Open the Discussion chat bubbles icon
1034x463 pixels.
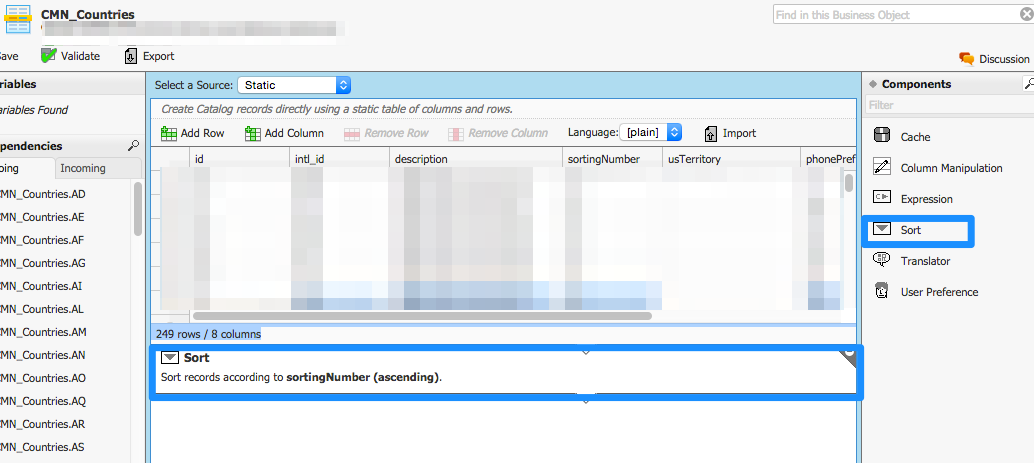coord(967,59)
